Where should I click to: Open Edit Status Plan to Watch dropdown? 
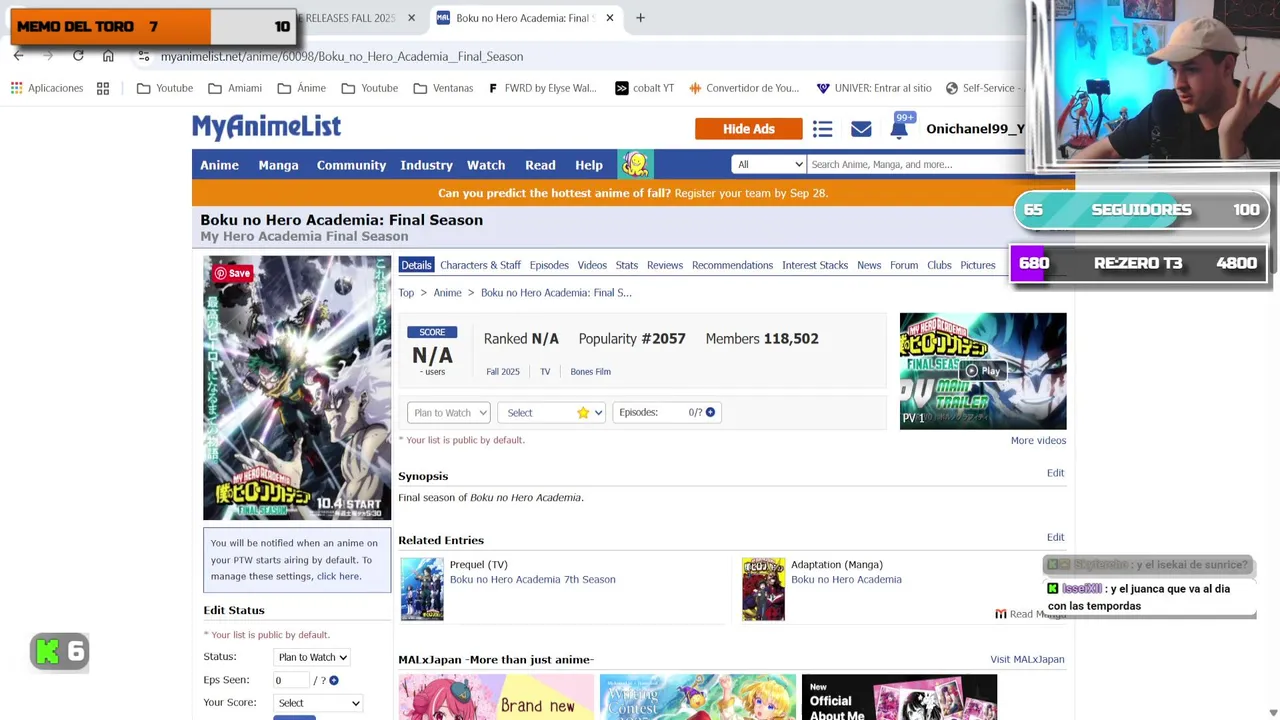pyautogui.click(x=312, y=657)
